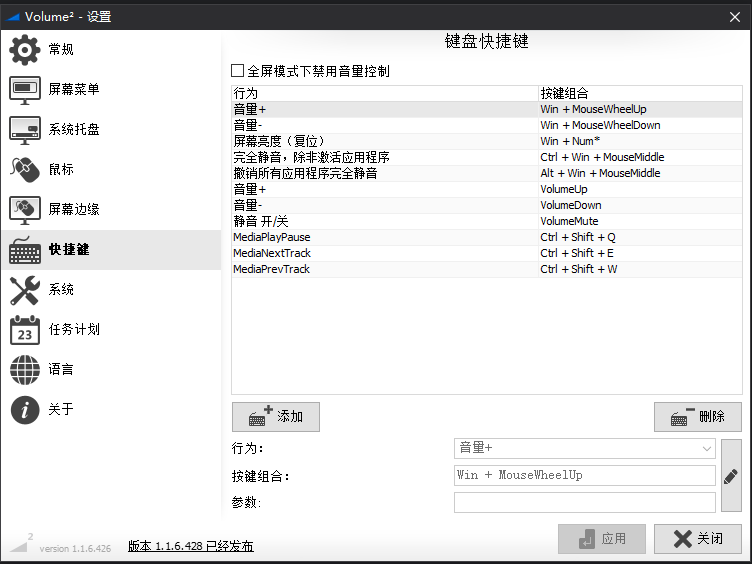This screenshot has height=564, width=752.
Task: Click the 关闭 button
Action: pyautogui.click(x=697, y=539)
